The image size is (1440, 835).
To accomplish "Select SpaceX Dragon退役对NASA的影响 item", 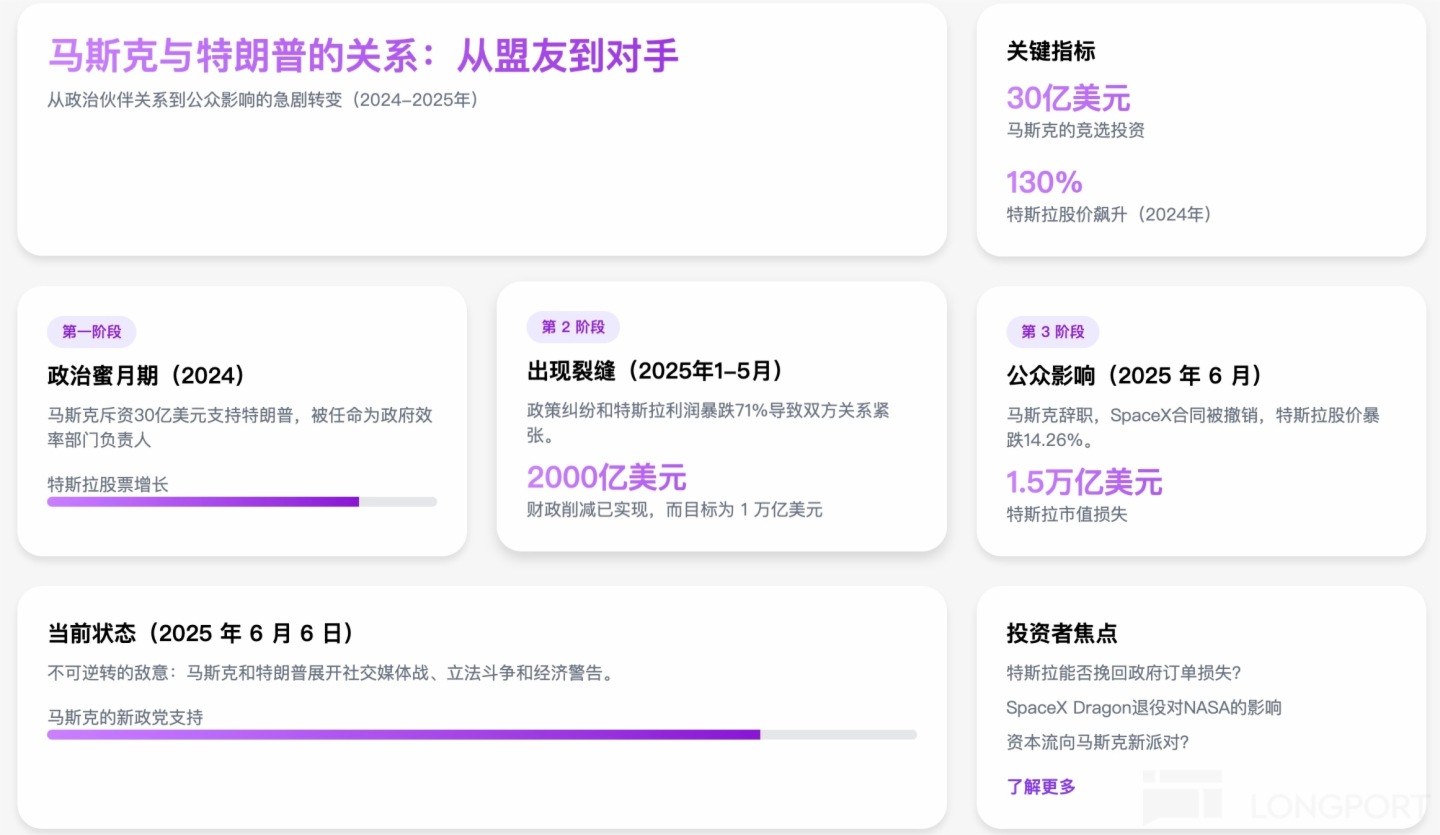I will point(1144,708).
